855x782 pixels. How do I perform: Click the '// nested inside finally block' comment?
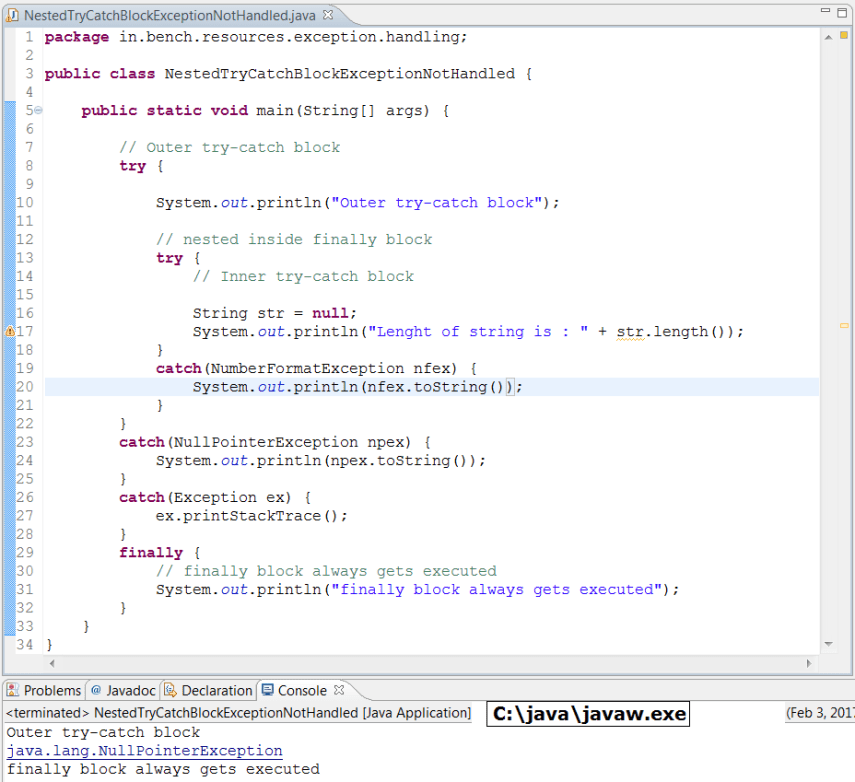(294, 239)
